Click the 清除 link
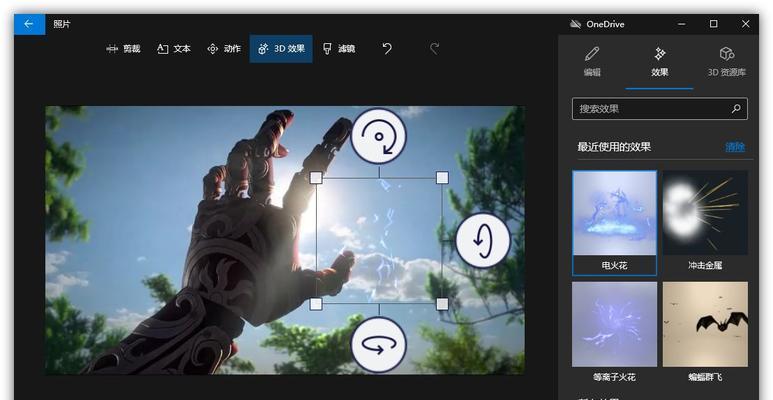773x400 pixels. point(735,147)
